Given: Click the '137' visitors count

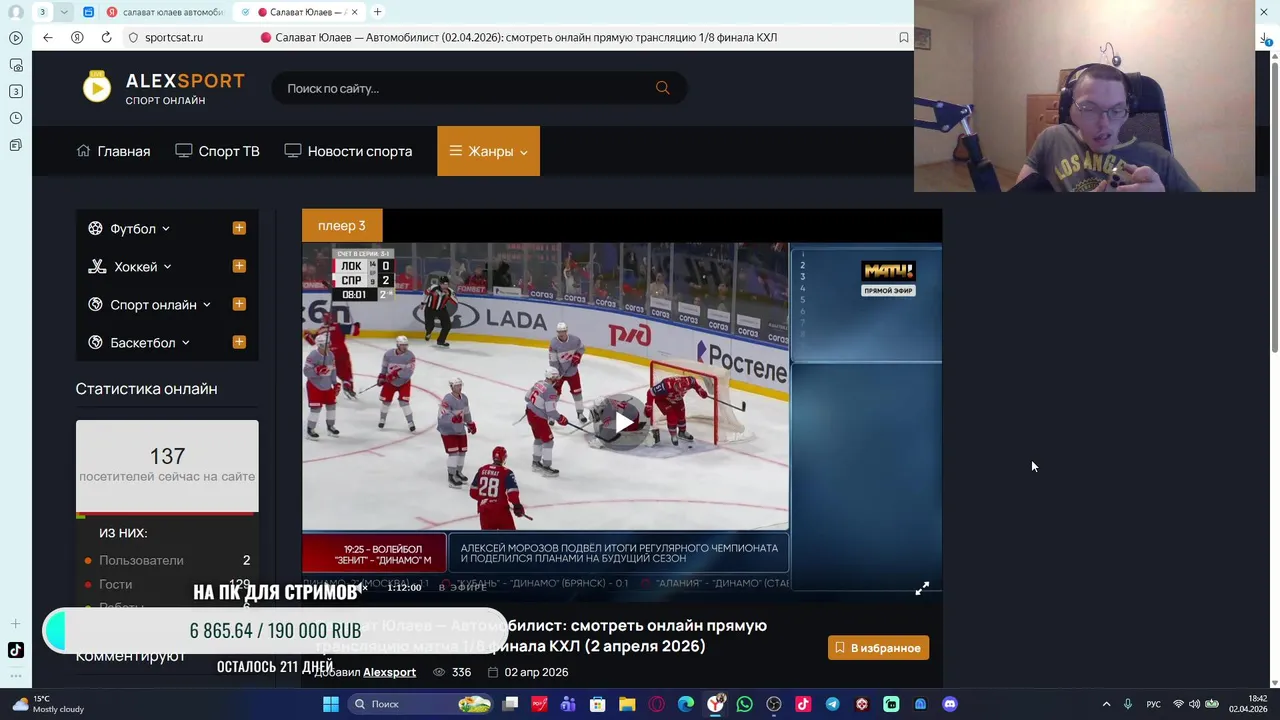Looking at the screenshot, I should pyautogui.click(x=167, y=456).
